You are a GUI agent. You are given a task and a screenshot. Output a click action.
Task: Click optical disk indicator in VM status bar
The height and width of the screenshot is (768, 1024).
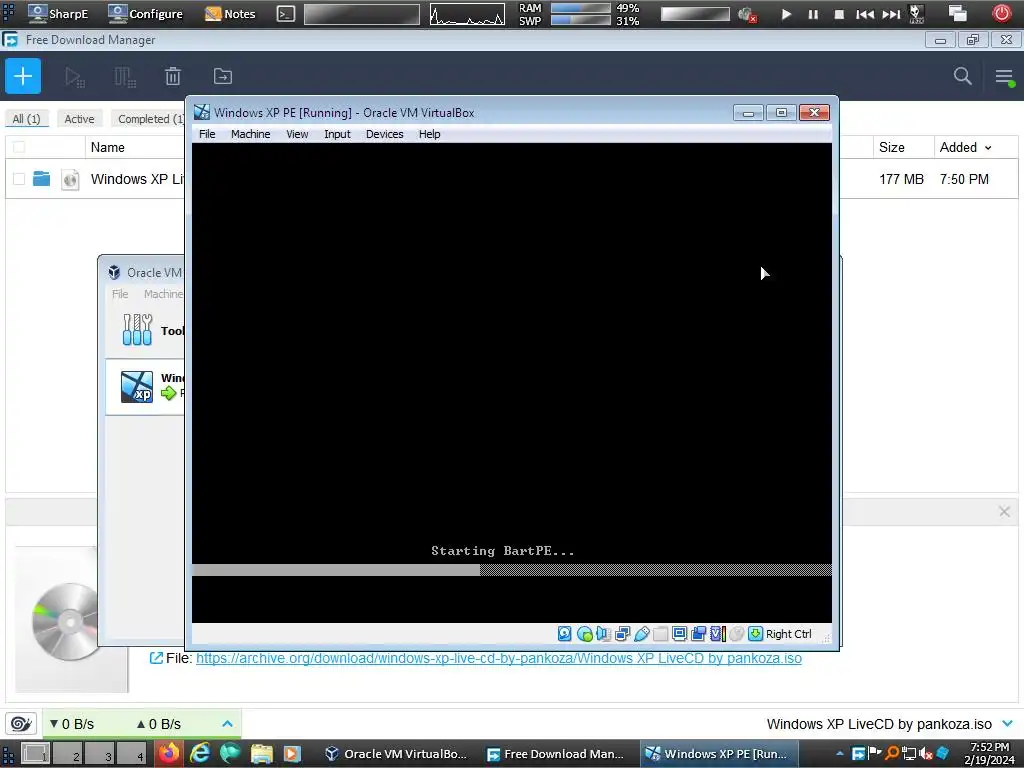pos(584,633)
